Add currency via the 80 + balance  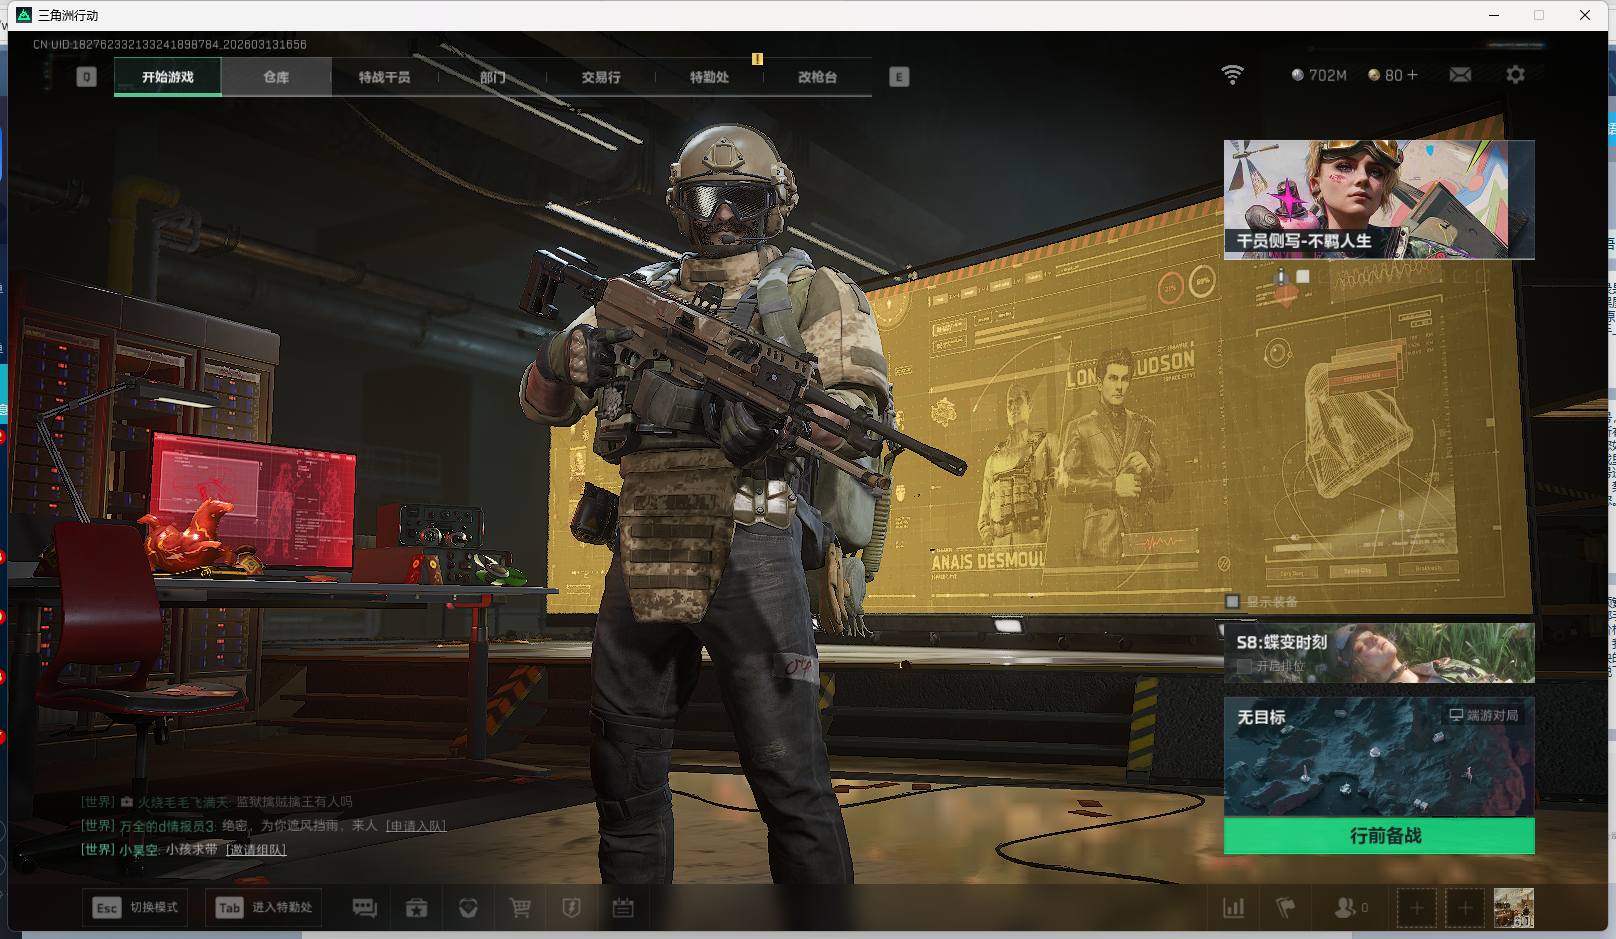(x=1393, y=75)
